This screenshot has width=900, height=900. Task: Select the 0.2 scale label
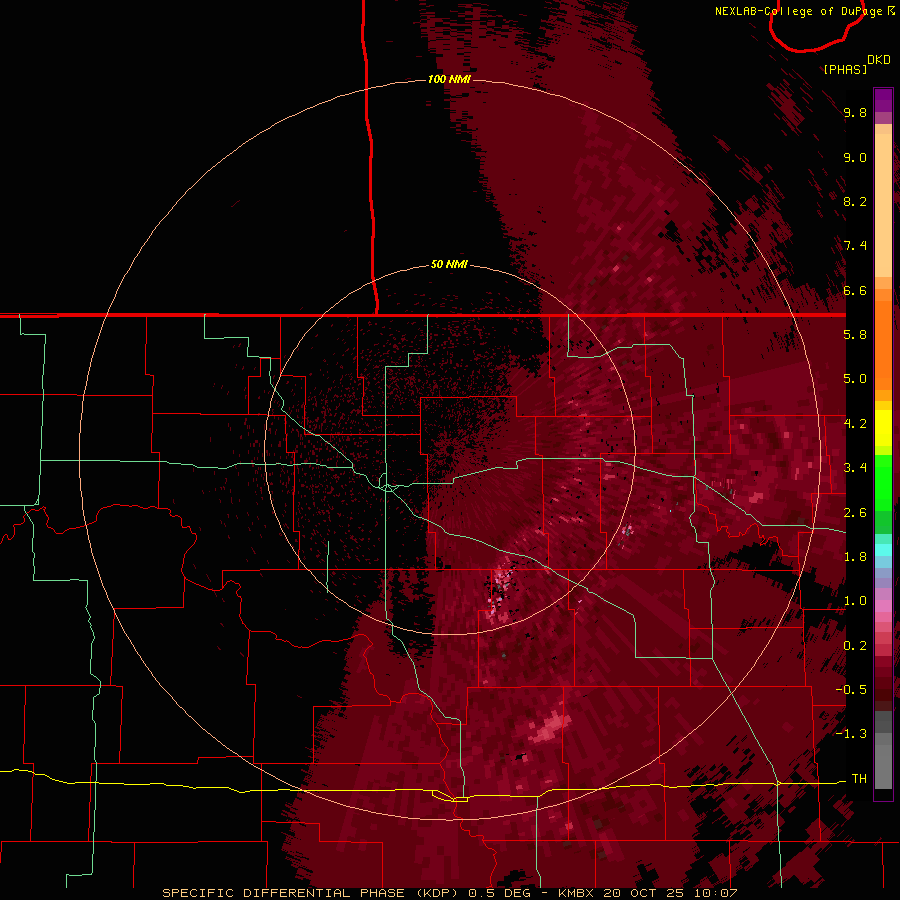click(855, 646)
